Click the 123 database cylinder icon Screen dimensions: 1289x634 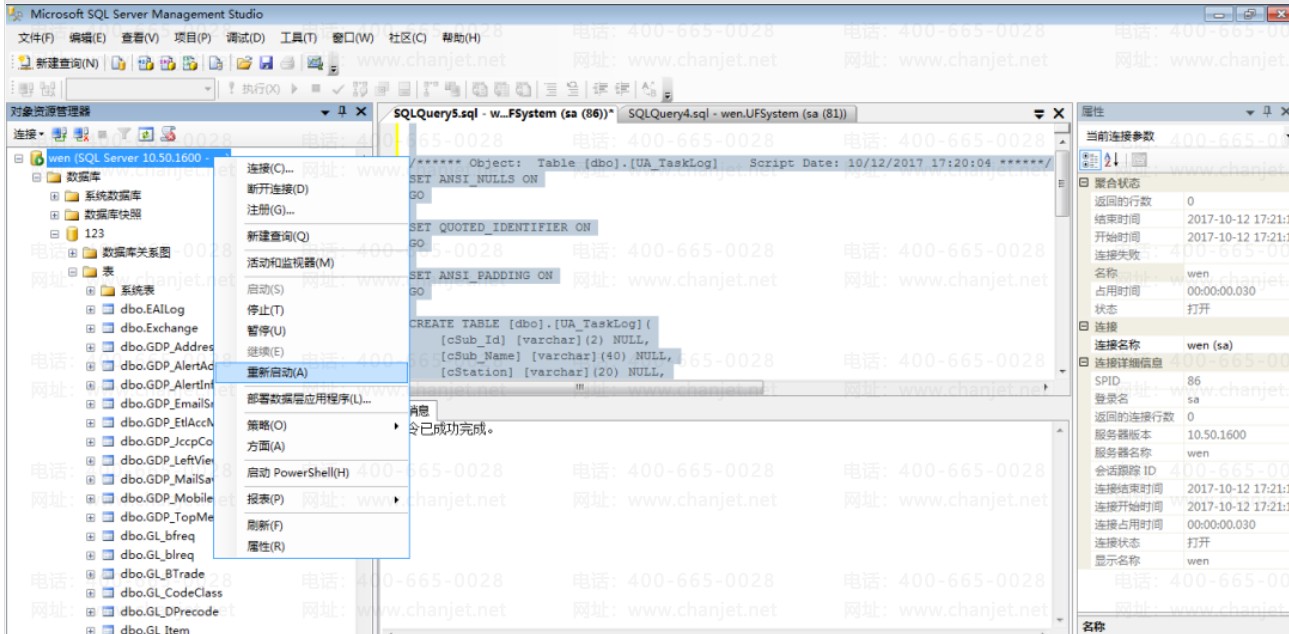[72, 234]
